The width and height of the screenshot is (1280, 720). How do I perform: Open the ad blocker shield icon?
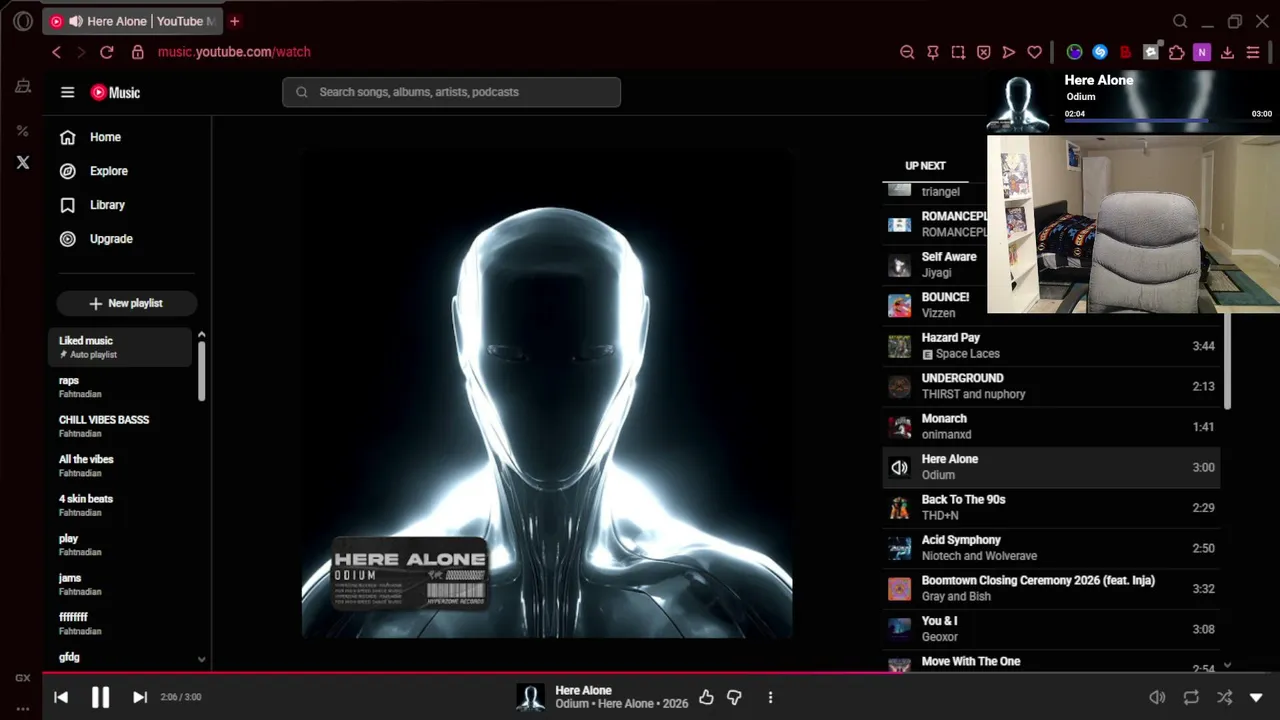(x=984, y=52)
